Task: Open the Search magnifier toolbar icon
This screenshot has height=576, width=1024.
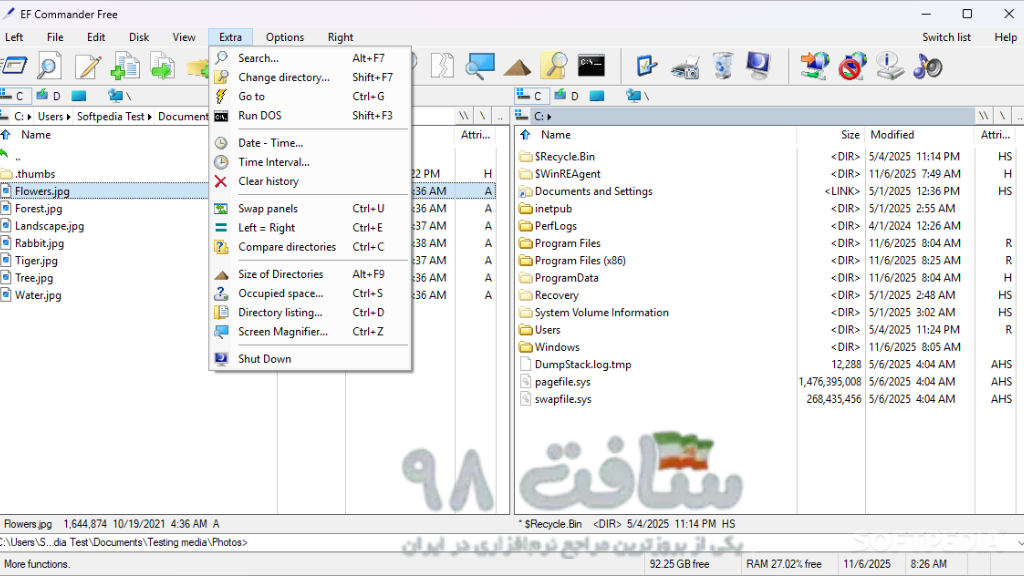Action: click(x=49, y=66)
